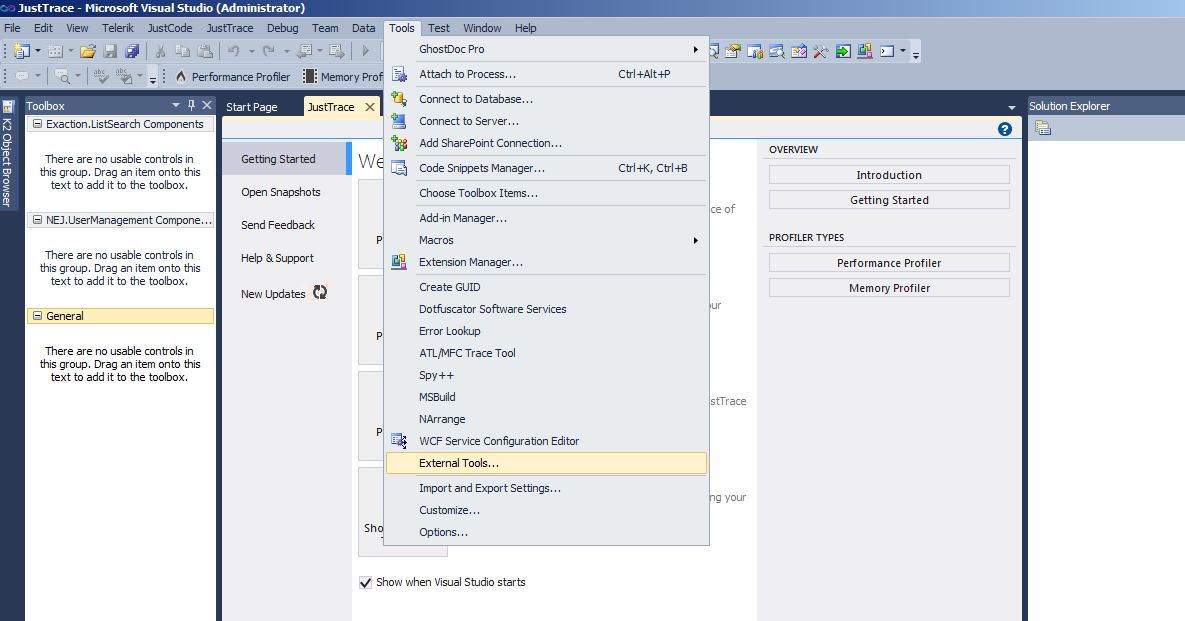
Task: Click the New Updates refresh icon
Action: click(x=319, y=293)
